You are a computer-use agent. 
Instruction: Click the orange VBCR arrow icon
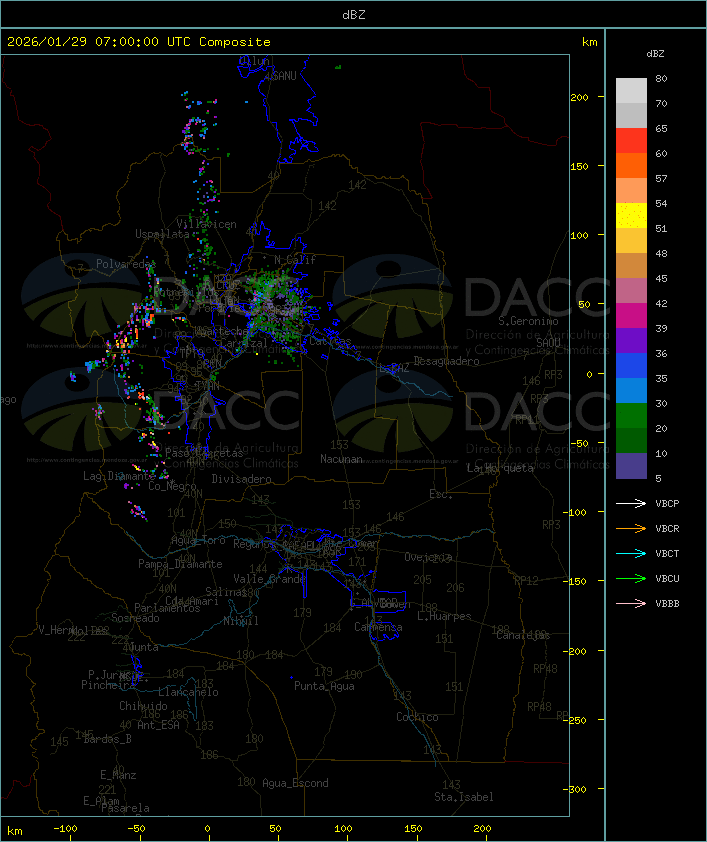pos(631,529)
